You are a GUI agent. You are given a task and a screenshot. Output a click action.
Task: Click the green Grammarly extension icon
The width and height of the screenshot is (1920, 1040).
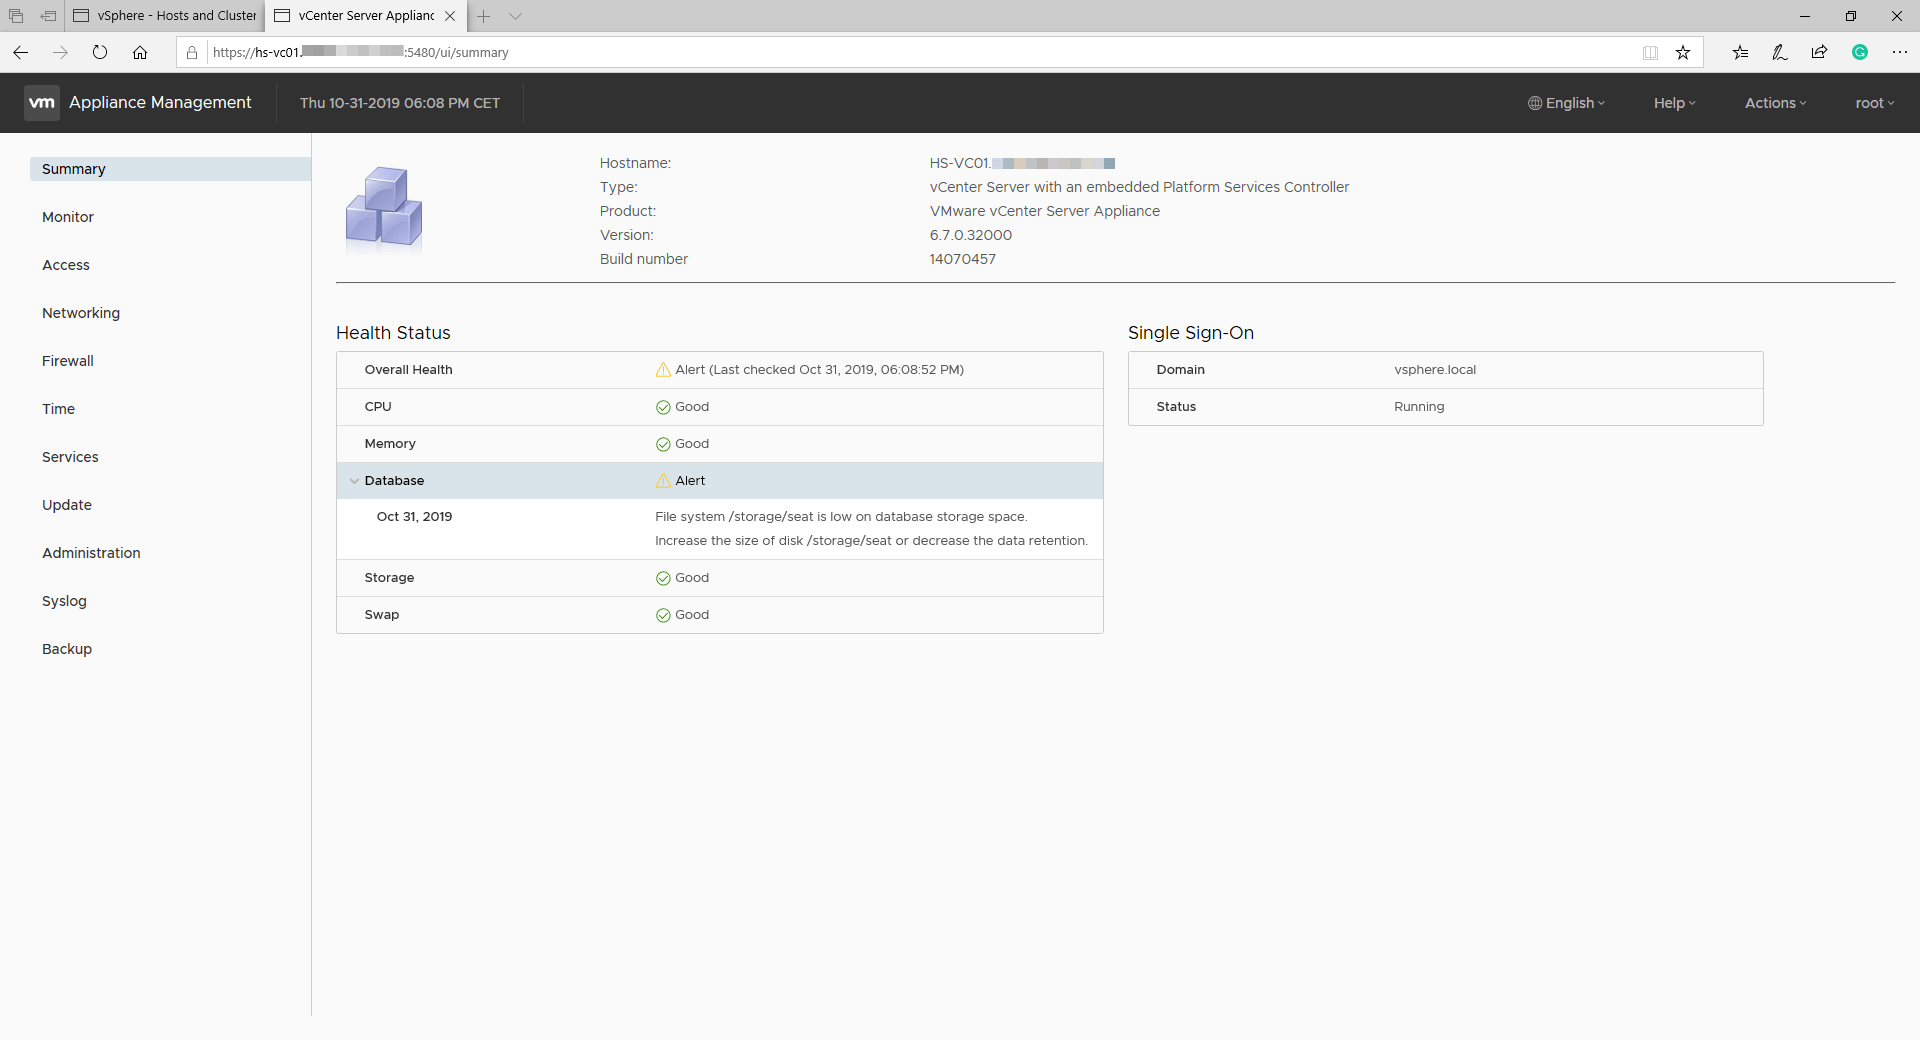point(1860,52)
